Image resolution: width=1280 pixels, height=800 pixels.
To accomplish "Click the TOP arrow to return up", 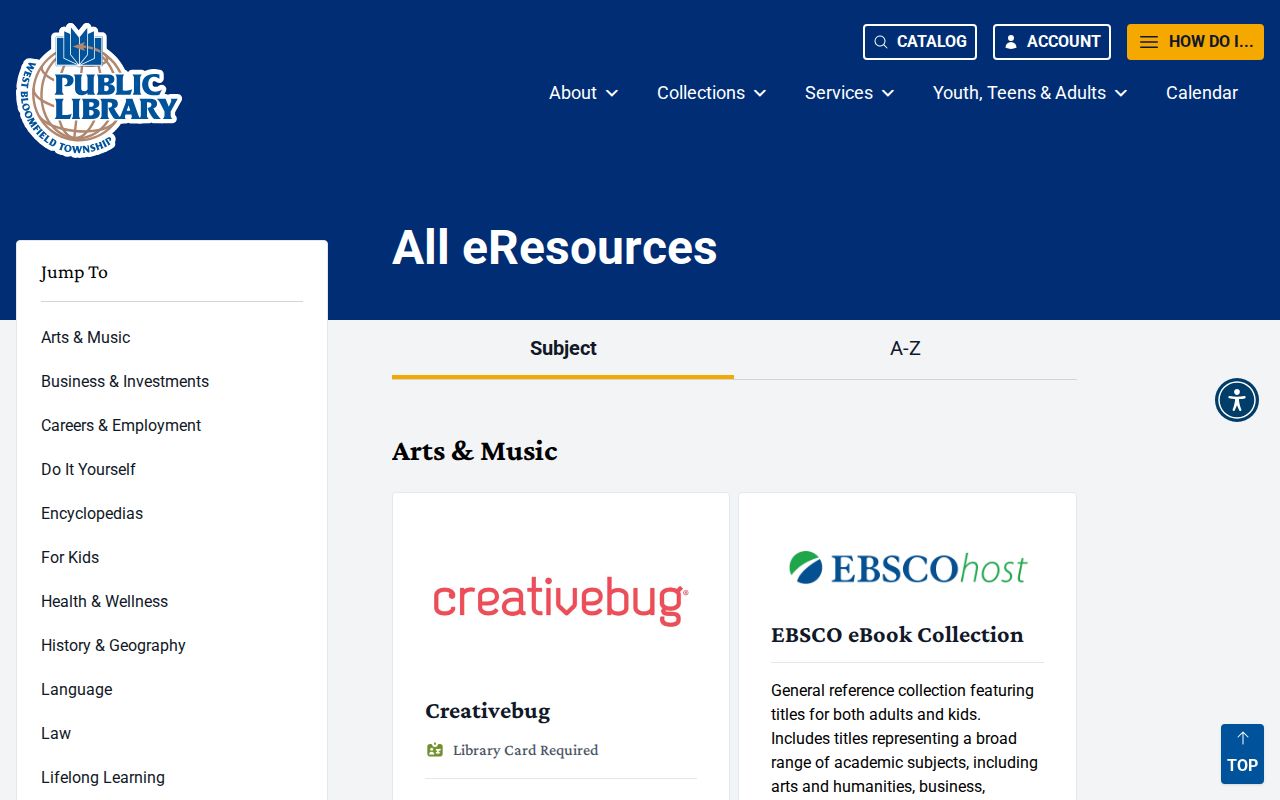I will [1242, 754].
